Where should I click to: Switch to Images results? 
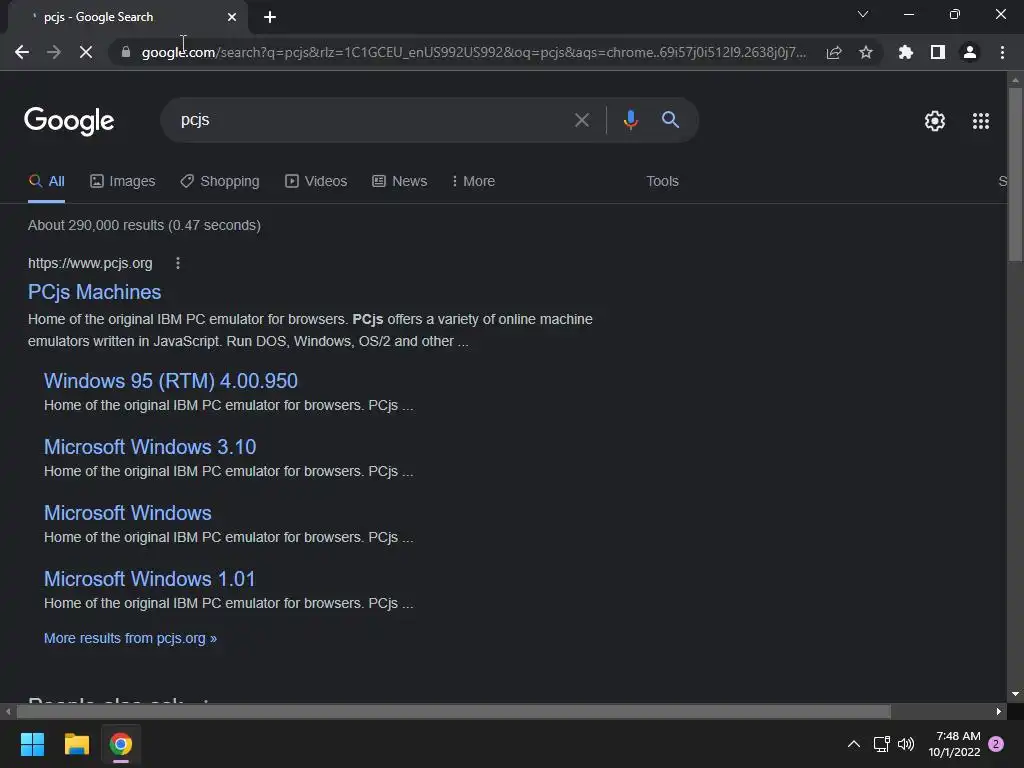pos(123,181)
